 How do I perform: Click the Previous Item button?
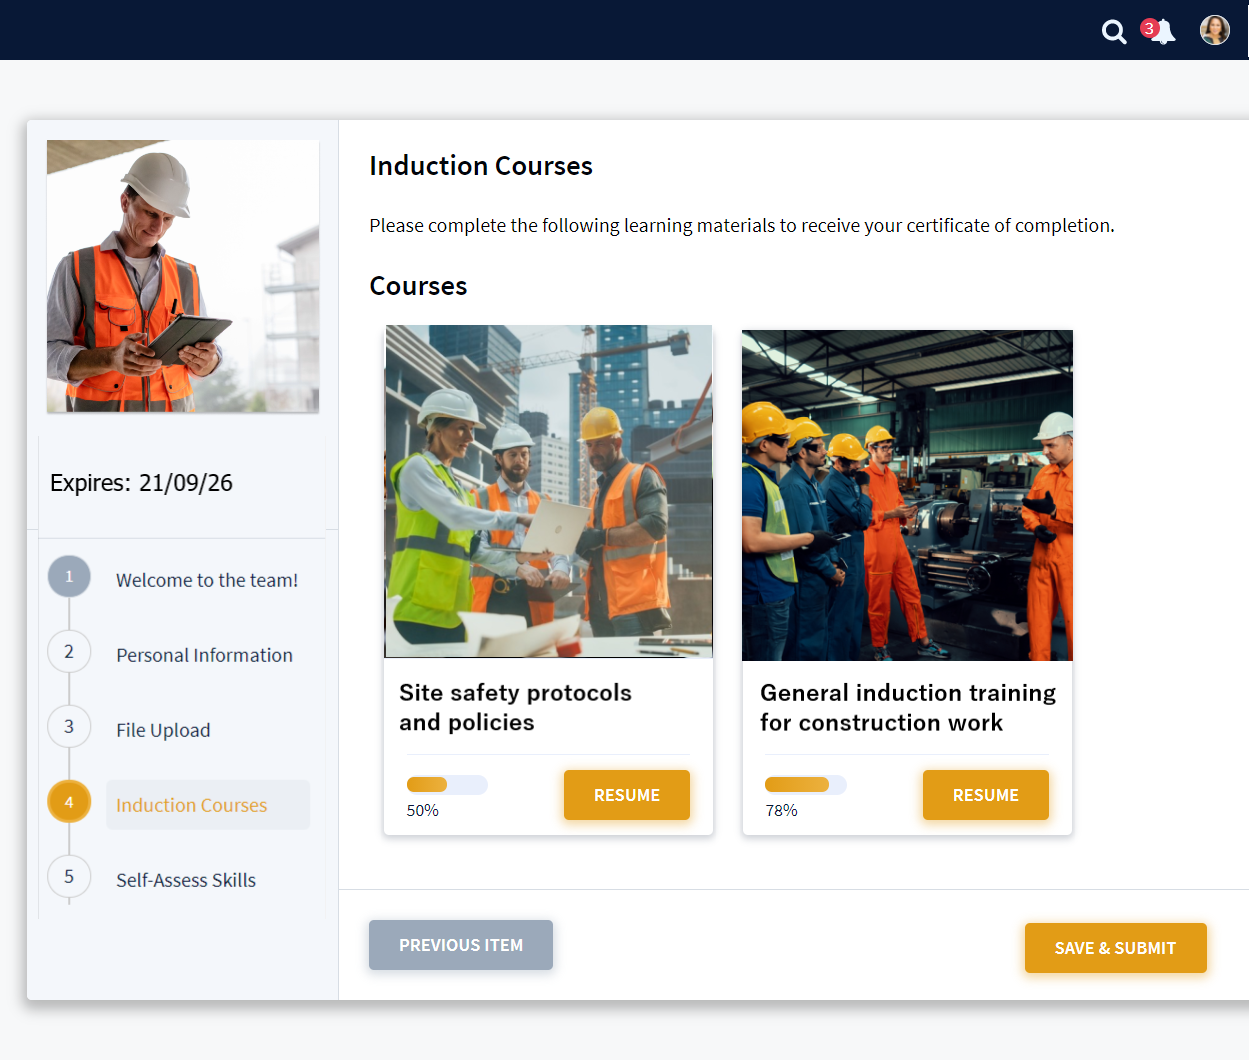pos(461,945)
